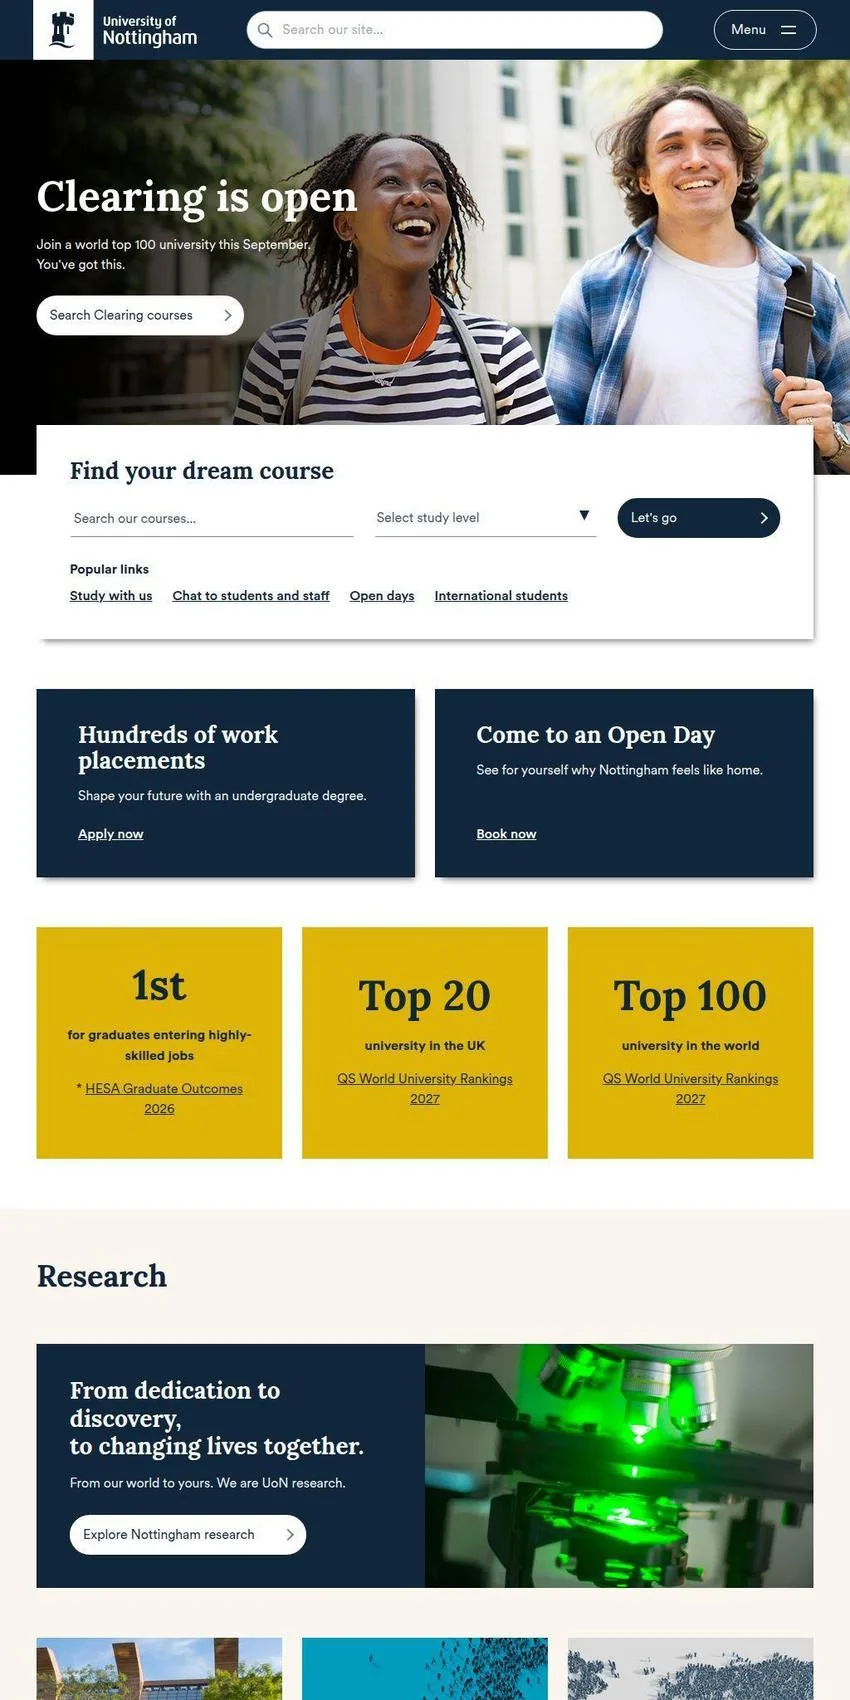Click the magnifier icon in site search
Viewport: 850px width, 1700px height.
pyautogui.click(x=265, y=30)
